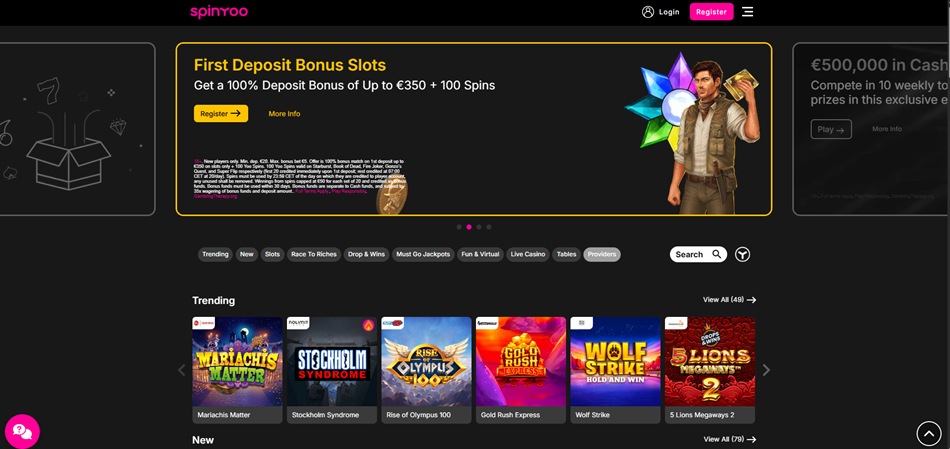Click hot flame icon on Stockholm Syndrome
Image resolution: width=950 pixels, height=449 pixels.
point(368,325)
